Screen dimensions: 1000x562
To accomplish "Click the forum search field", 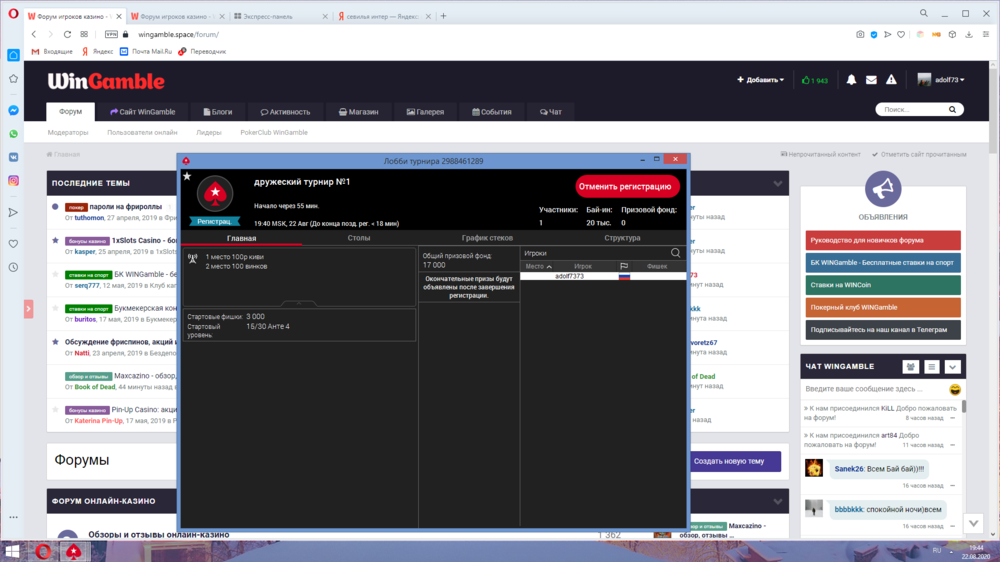I will pos(917,110).
